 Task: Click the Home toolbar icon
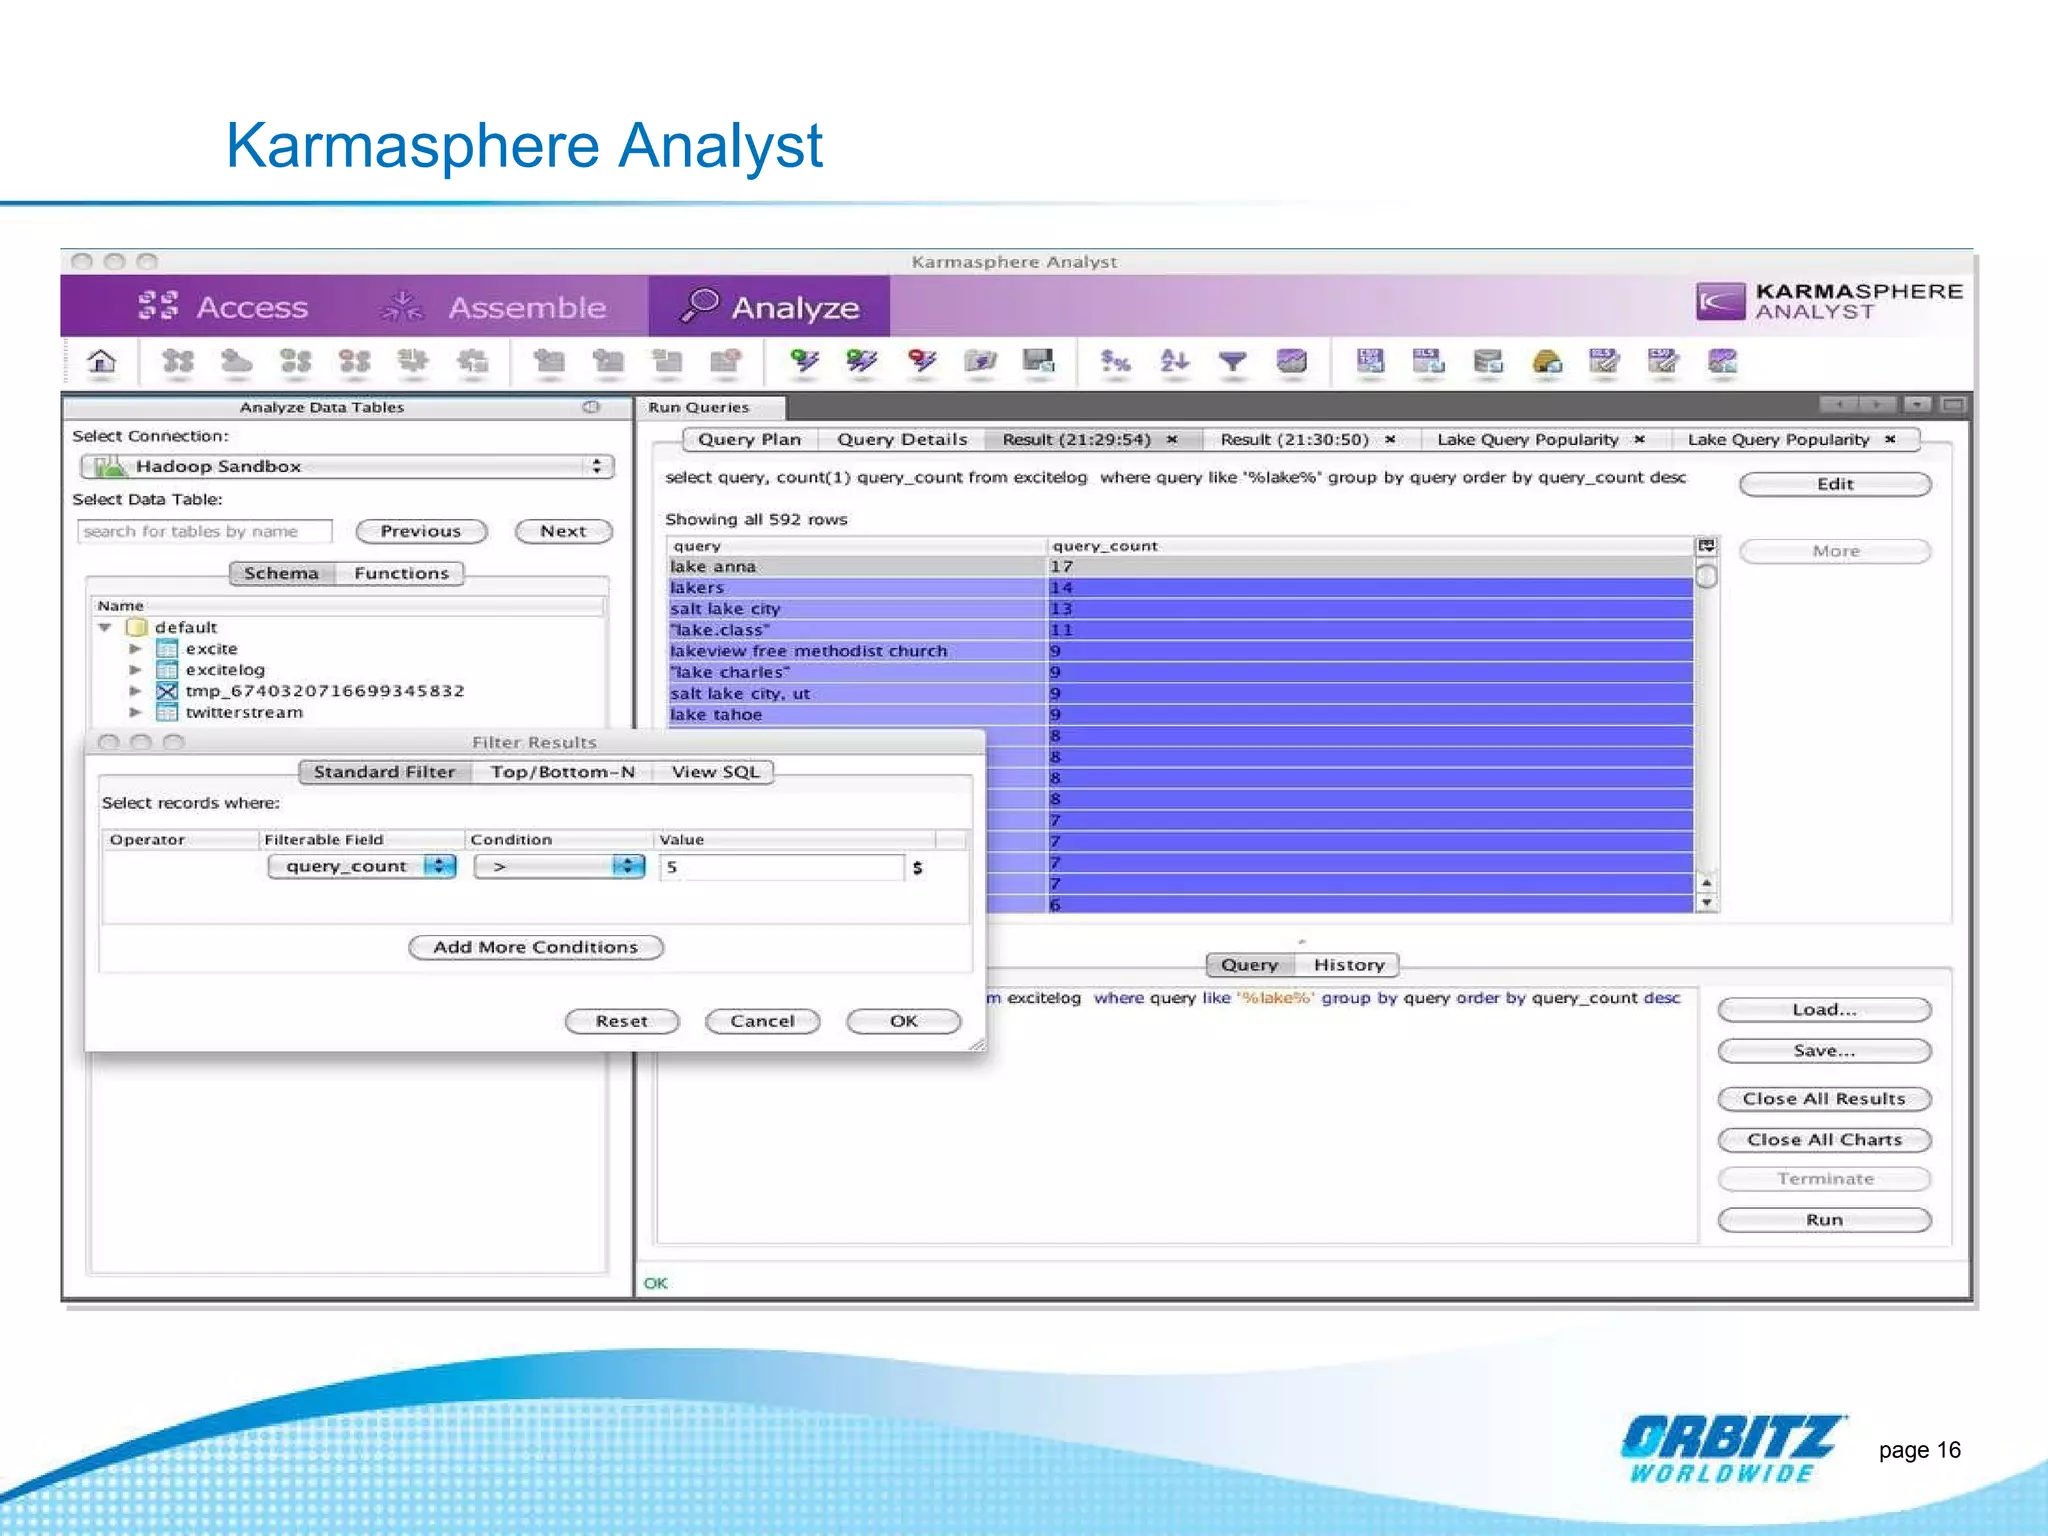click(x=102, y=362)
